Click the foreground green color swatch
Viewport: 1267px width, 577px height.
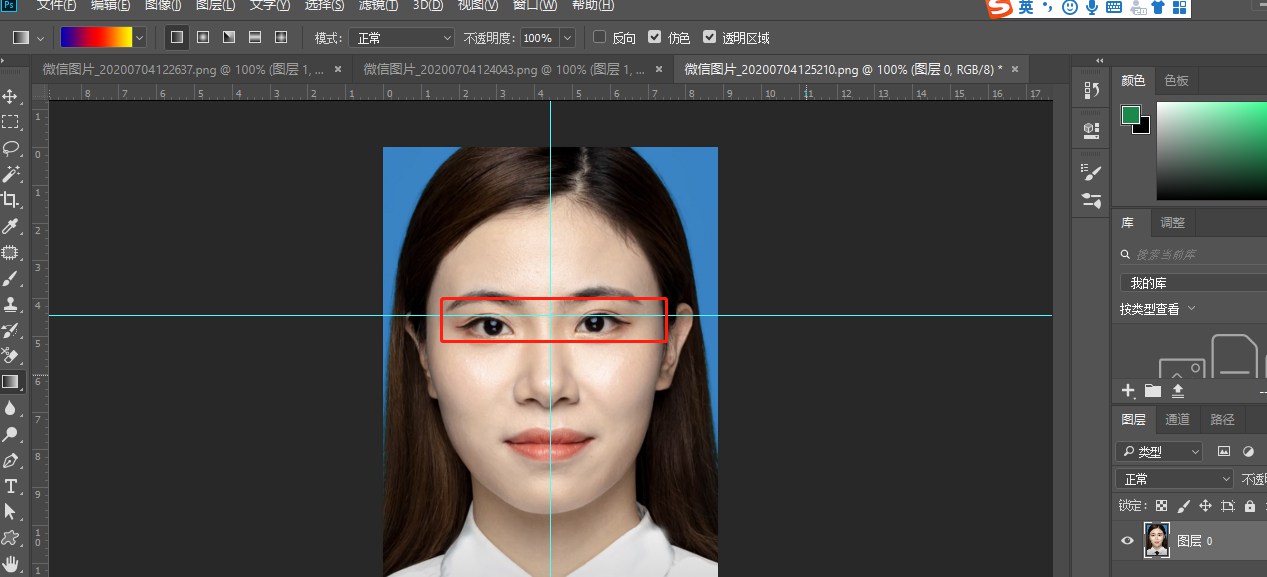click(x=1131, y=116)
